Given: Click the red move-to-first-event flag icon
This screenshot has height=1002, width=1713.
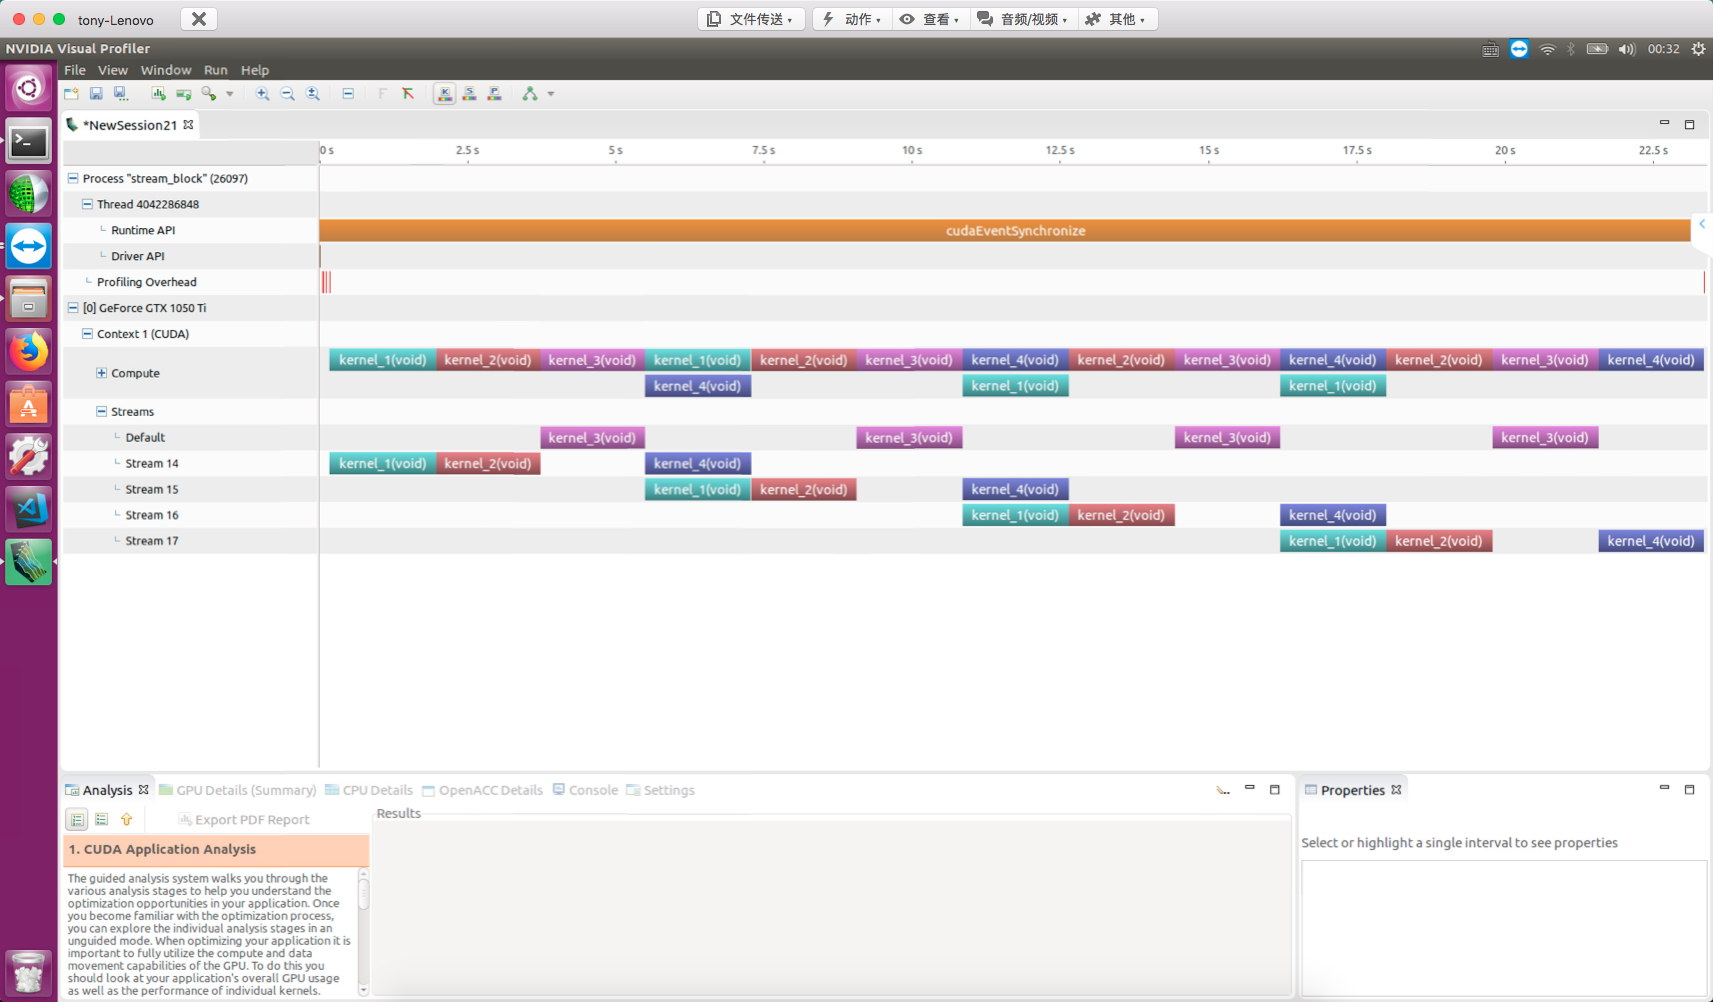Looking at the screenshot, I should (408, 94).
